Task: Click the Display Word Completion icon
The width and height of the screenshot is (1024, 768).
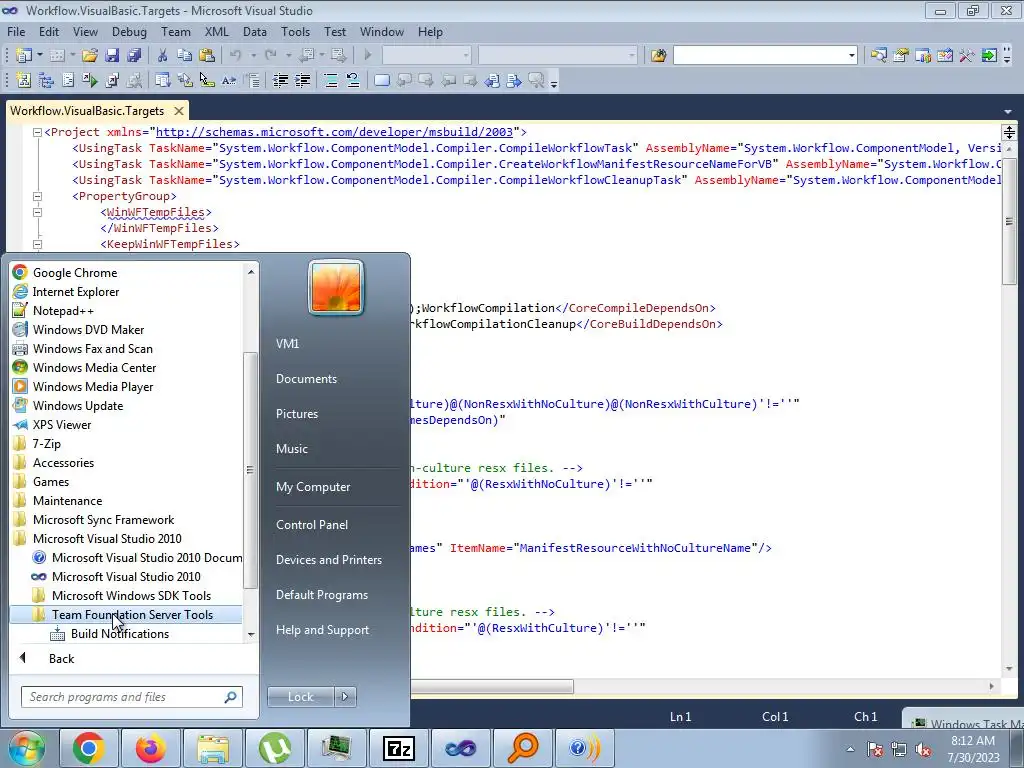Action: tap(229, 80)
